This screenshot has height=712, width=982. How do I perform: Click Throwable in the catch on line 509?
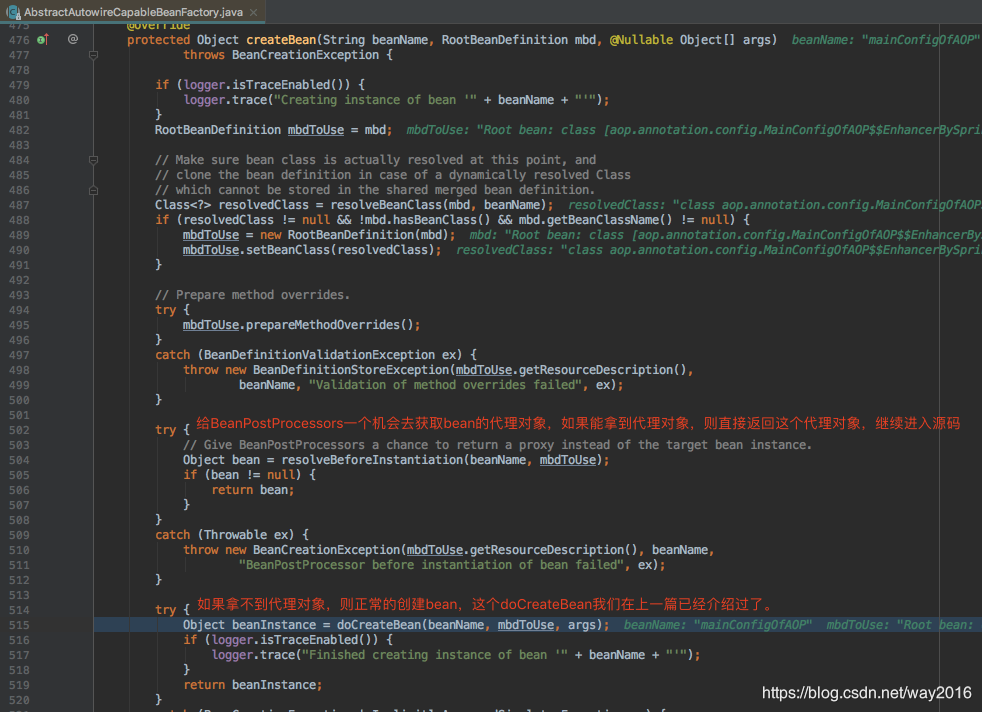point(235,535)
